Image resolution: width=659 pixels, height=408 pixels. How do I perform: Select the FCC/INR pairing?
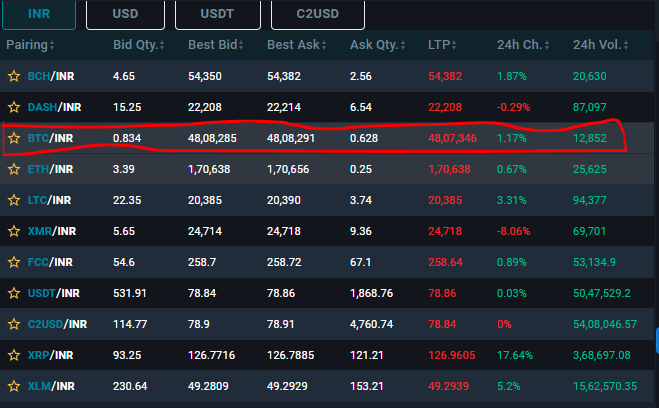pos(50,262)
